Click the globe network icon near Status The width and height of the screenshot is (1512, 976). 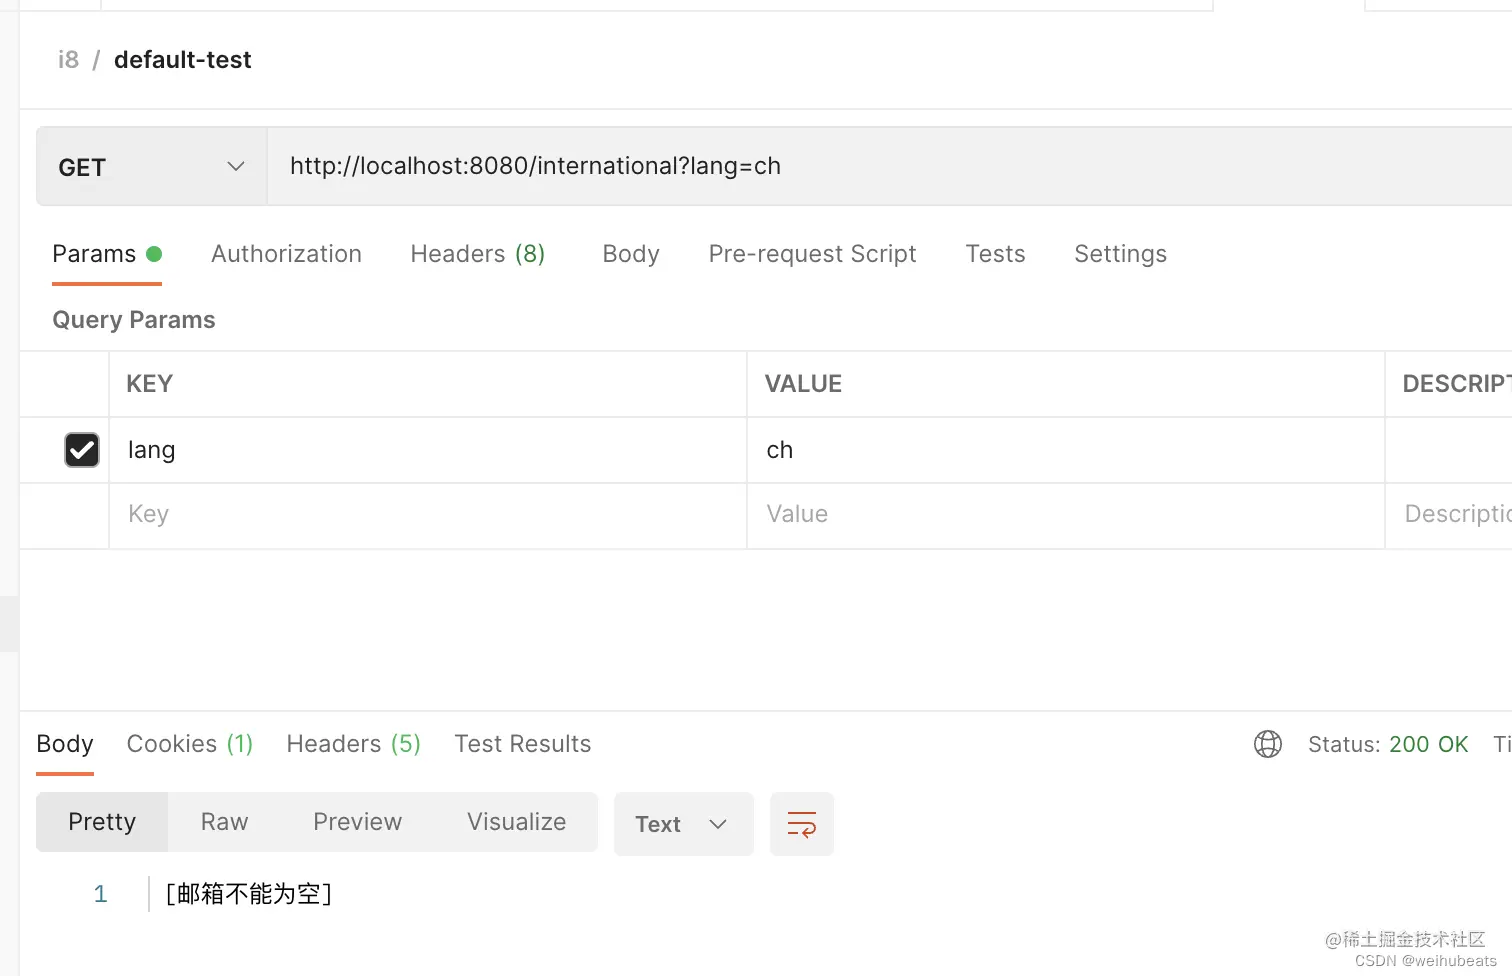click(x=1267, y=744)
